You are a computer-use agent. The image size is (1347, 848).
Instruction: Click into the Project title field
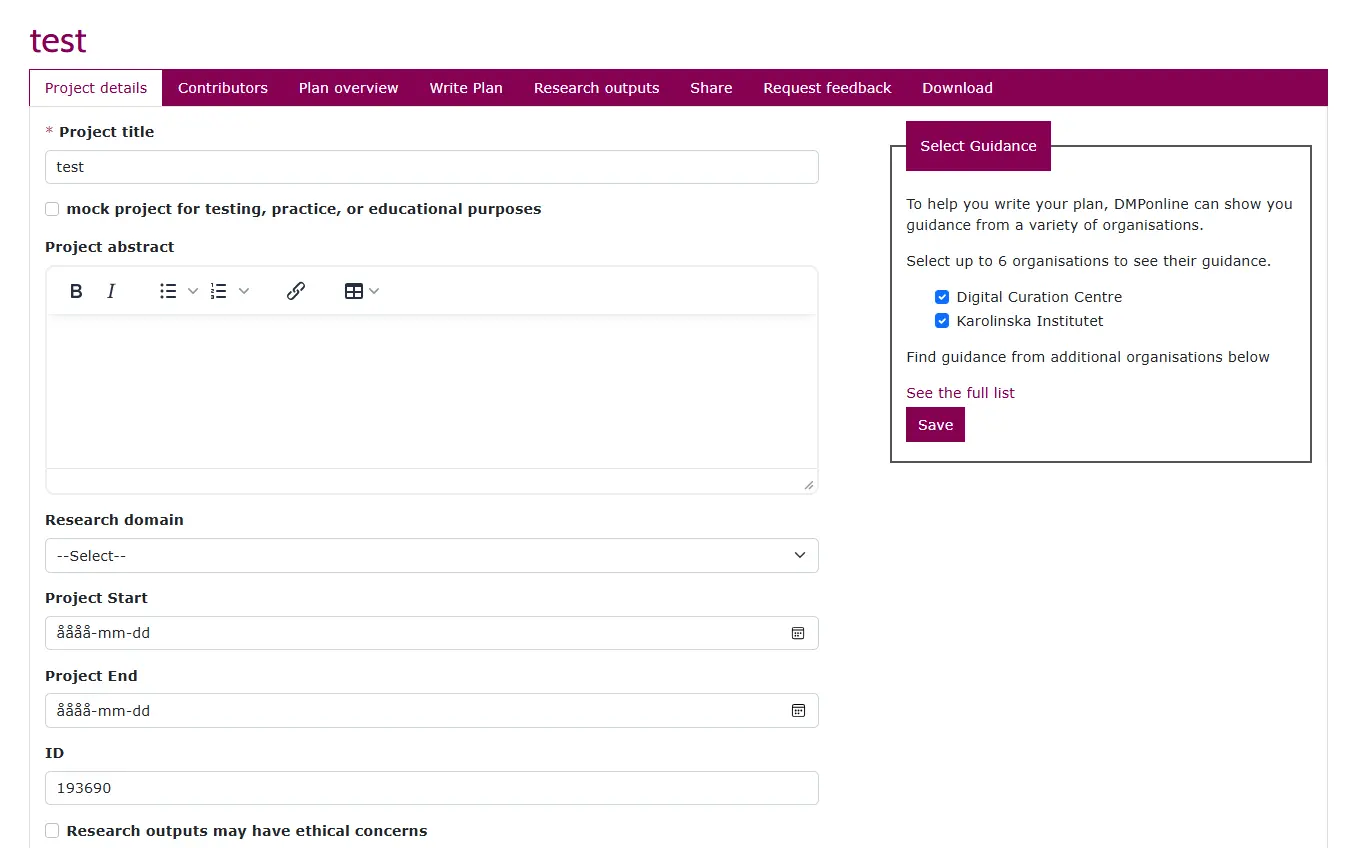431,167
